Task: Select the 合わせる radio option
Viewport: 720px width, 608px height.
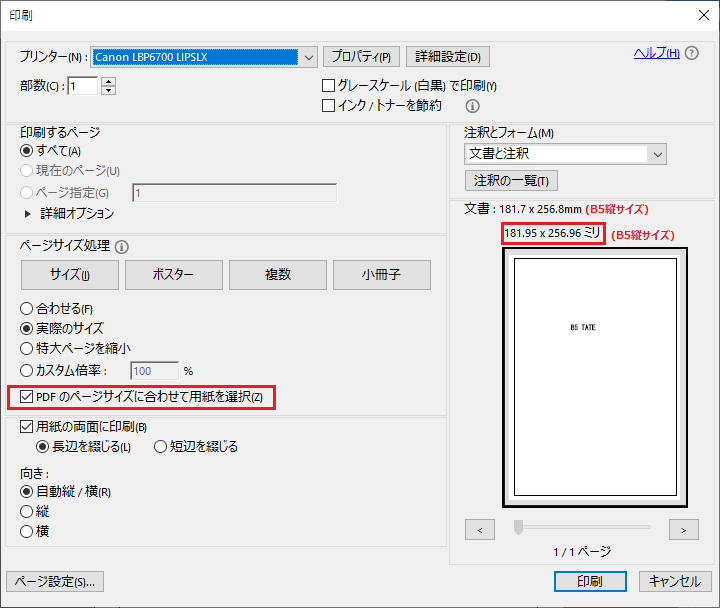Action: (27, 309)
